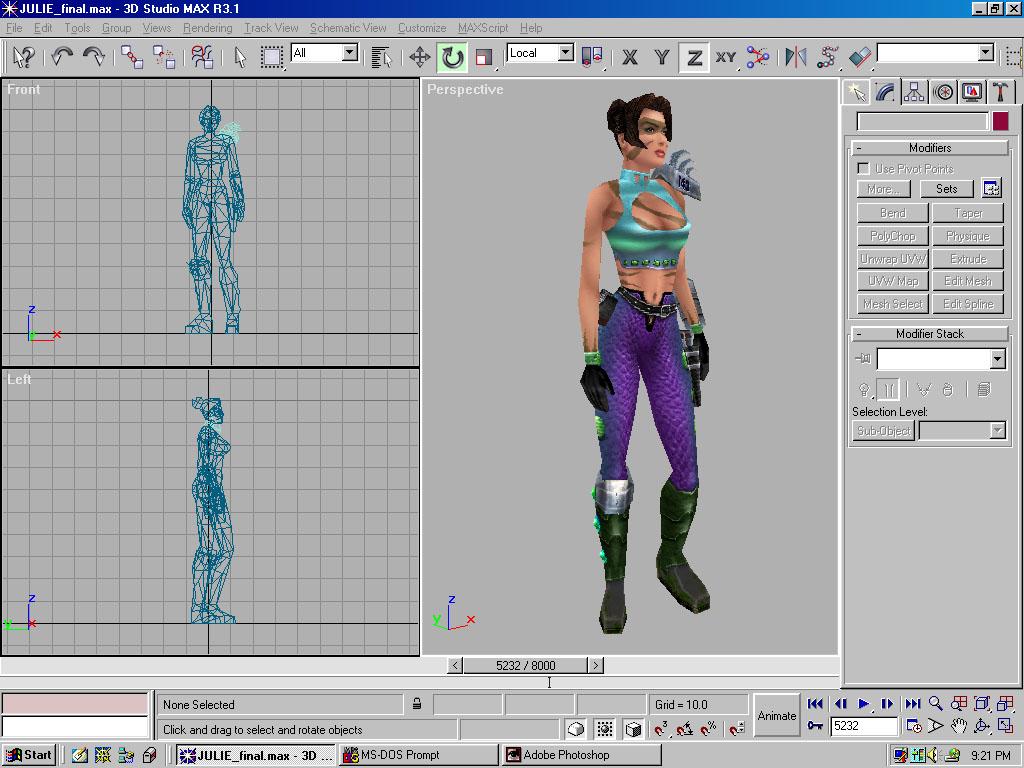Click the Select by Name icon
The height and width of the screenshot is (768, 1024).
point(381,57)
